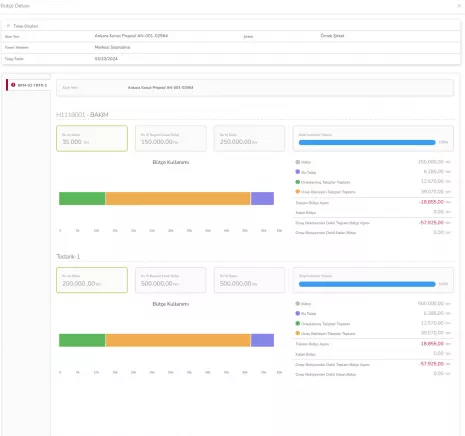Screen dimensions: 465x436
Task: Click the red warning icon on BKM-03-TBTR-1
Action: tap(13, 85)
